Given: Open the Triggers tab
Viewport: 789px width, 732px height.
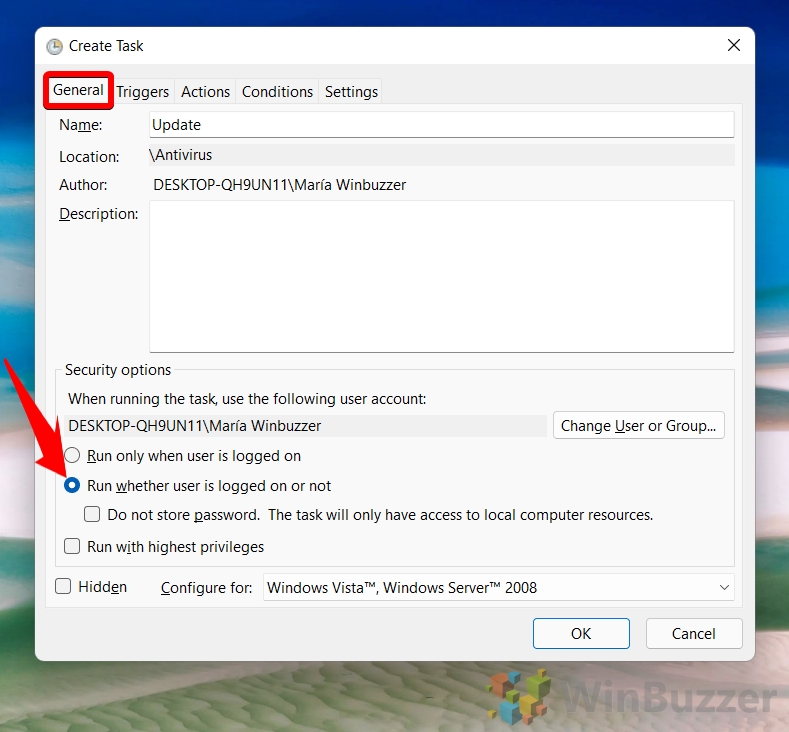Looking at the screenshot, I should pos(142,92).
